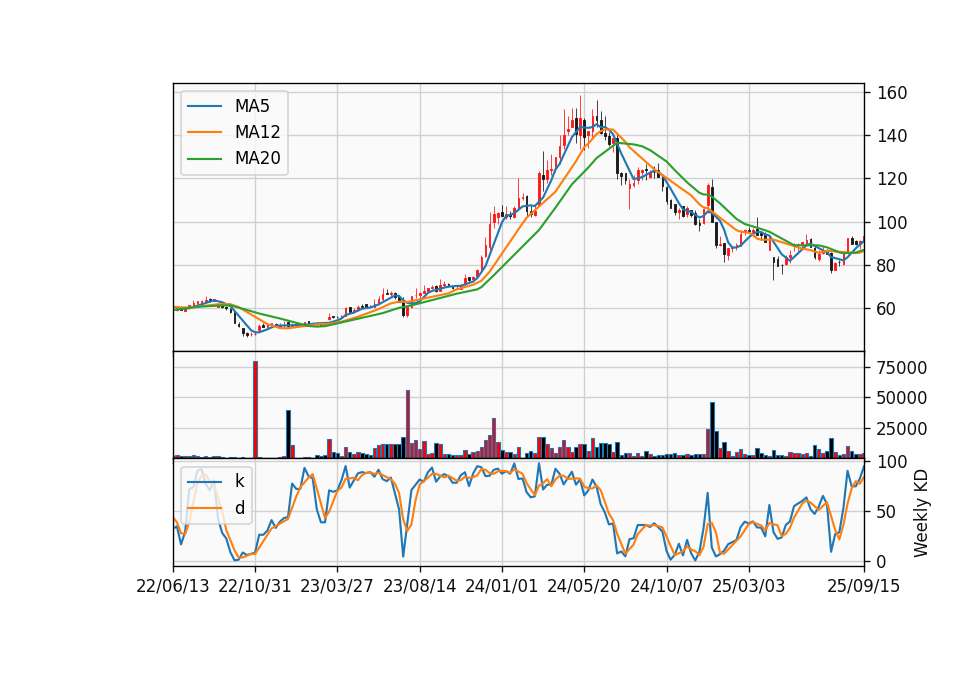Click the 24/01/01 date label
The height and width of the screenshot is (690, 960).
(501, 586)
